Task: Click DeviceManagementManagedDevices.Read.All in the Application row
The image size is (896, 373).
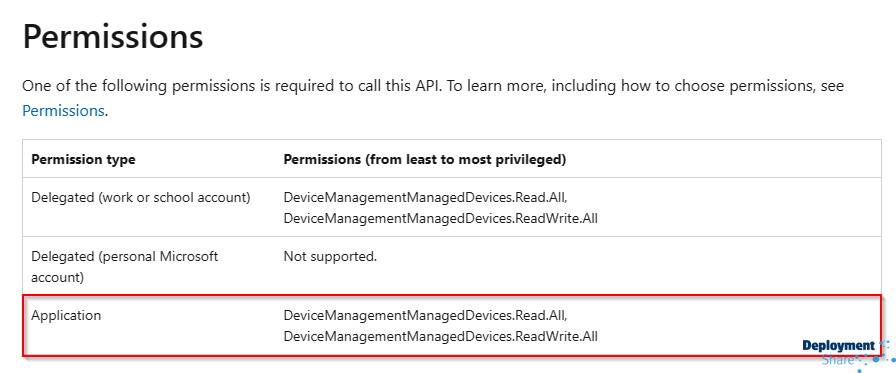Action: tap(425, 315)
